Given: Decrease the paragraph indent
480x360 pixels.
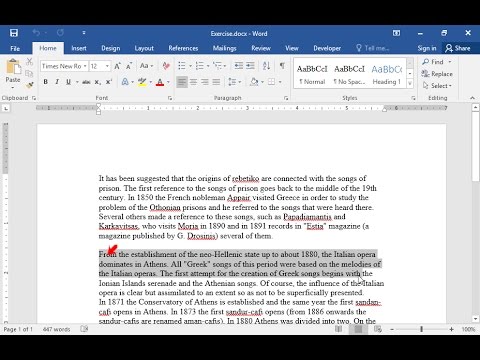Looking at the screenshot, I should click(x=239, y=66).
